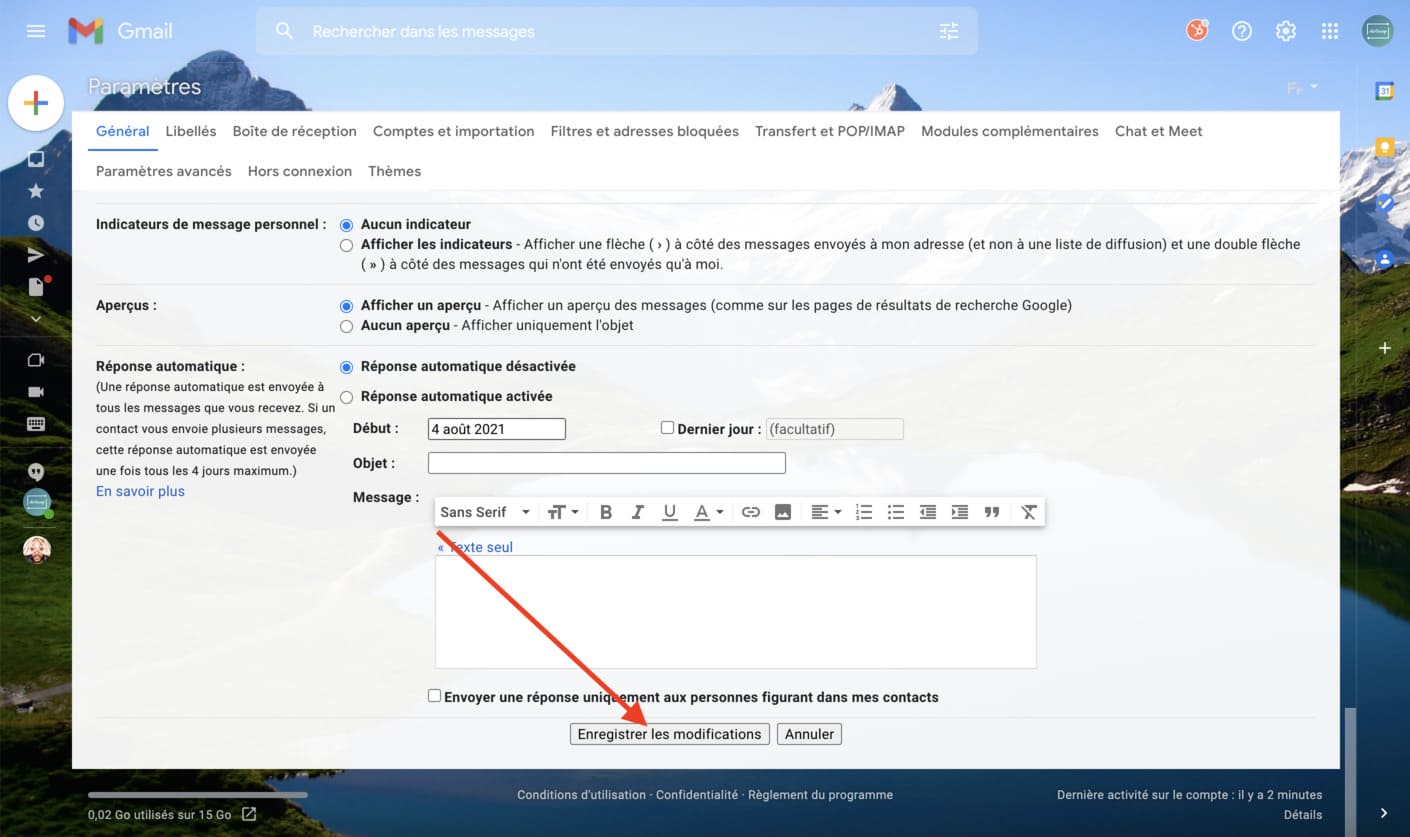
Task: Open the Settings gear icon
Action: click(1286, 31)
